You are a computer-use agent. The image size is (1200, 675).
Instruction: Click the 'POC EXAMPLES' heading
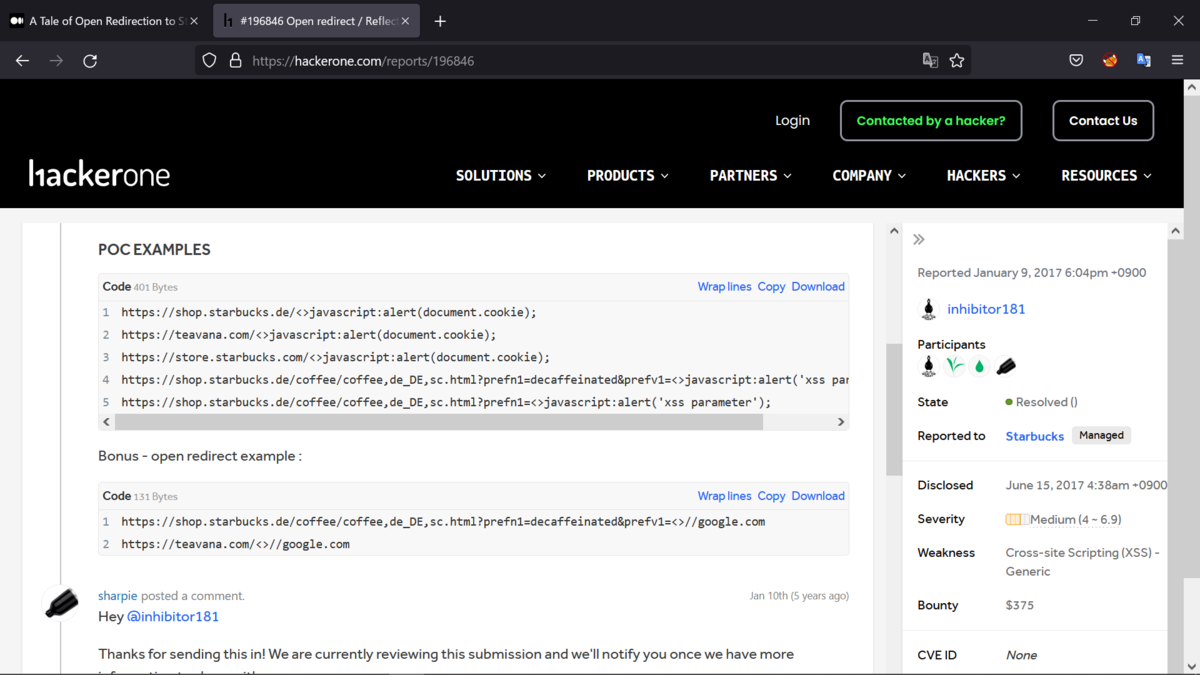pos(154,250)
